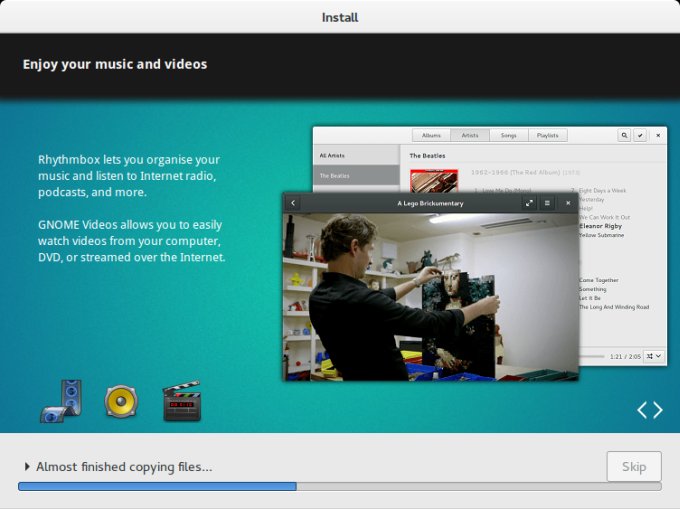Click the Skip button
This screenshot has width=680, height=509.
[634, 467]
